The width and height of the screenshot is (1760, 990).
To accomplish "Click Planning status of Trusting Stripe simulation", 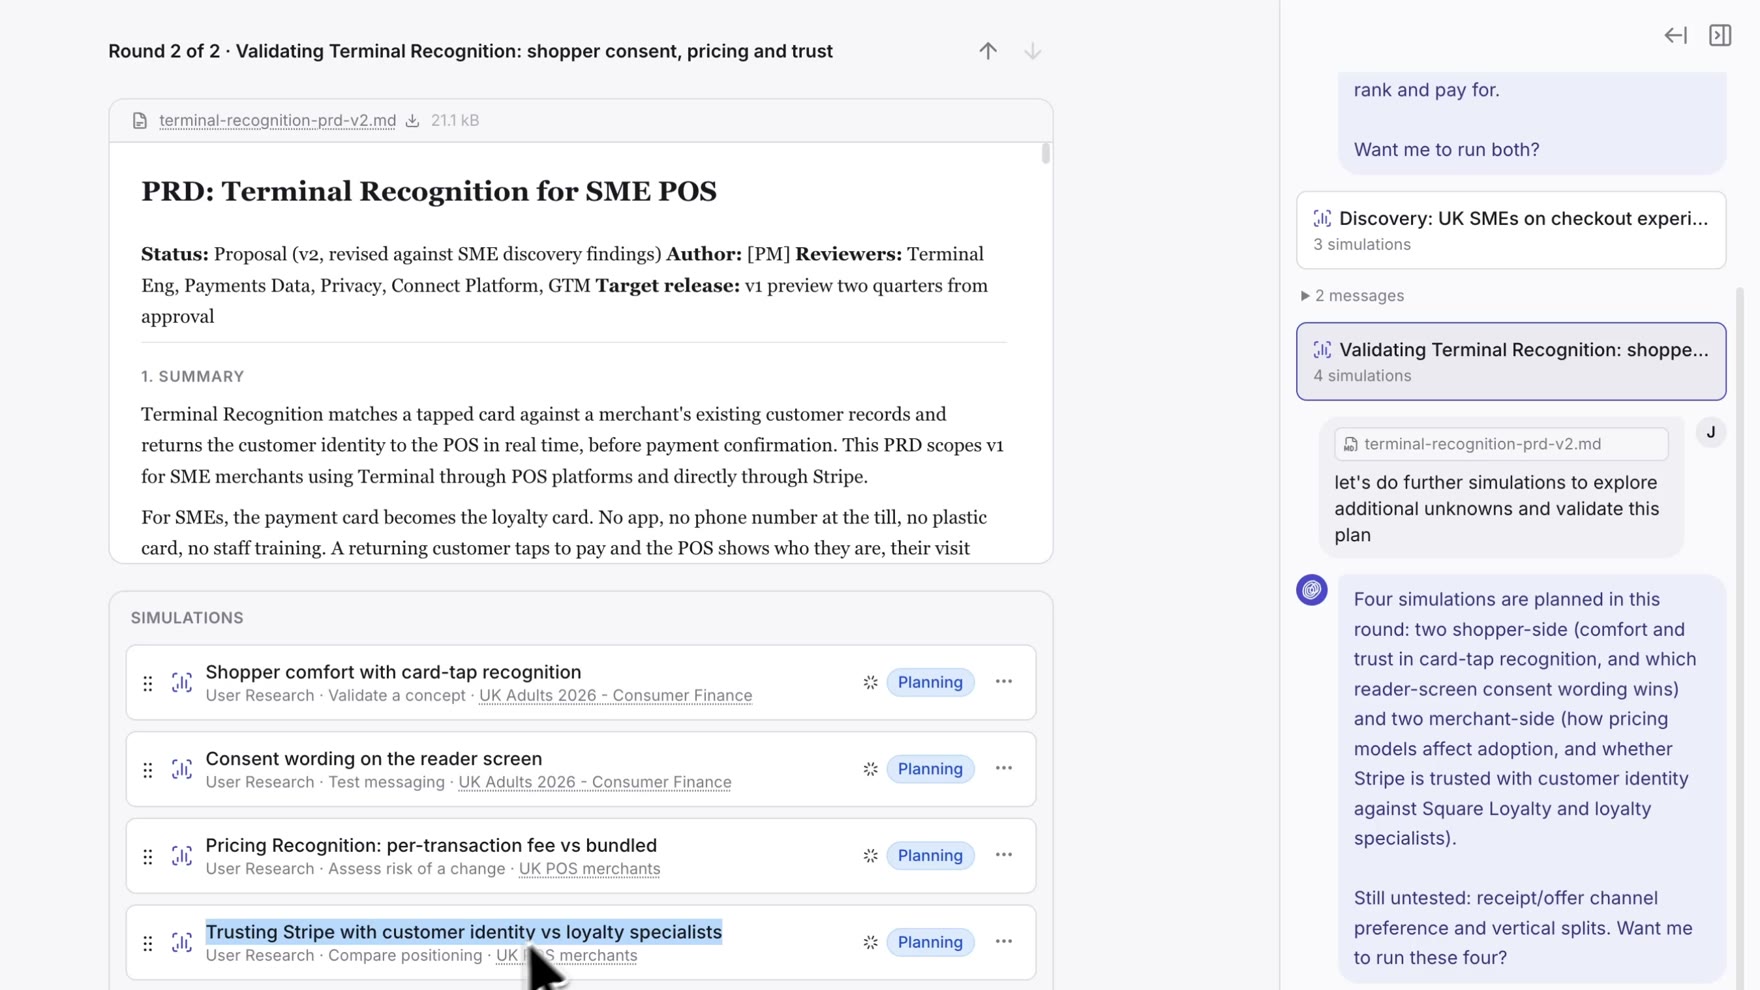I will (x=930, y=942).
